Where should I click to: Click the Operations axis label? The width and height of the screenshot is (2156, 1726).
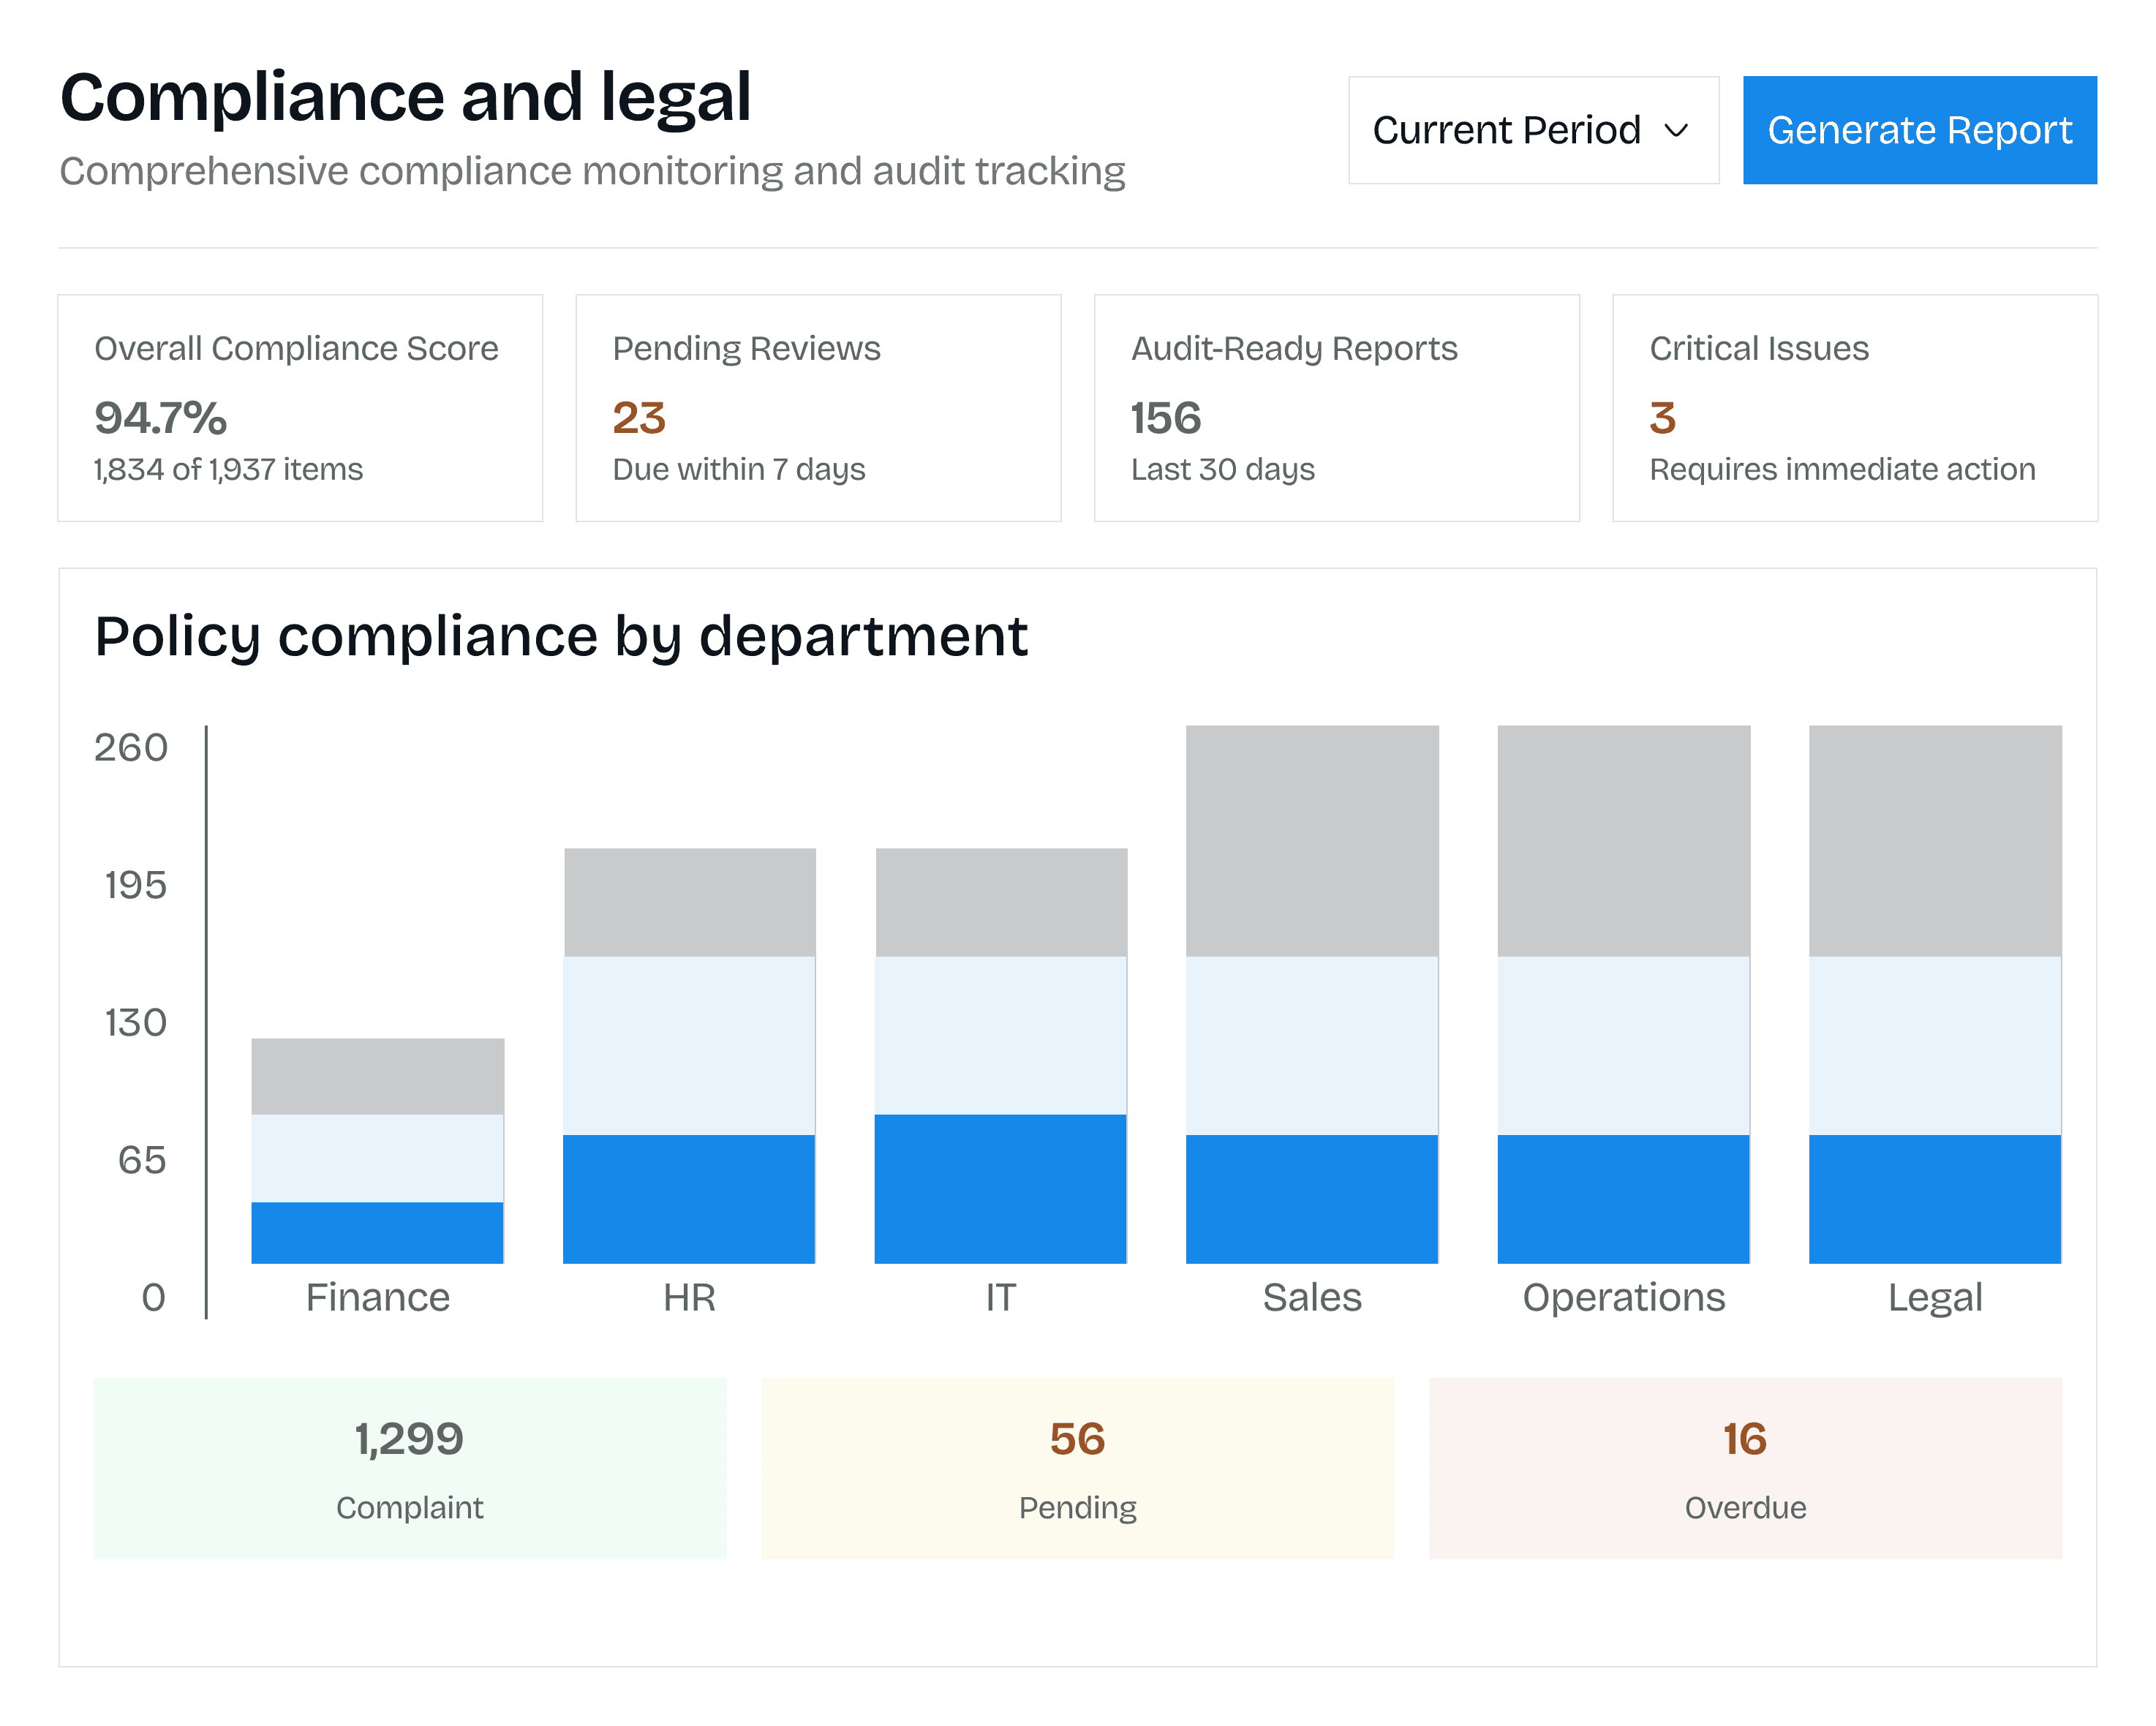click(1623, 1297)
